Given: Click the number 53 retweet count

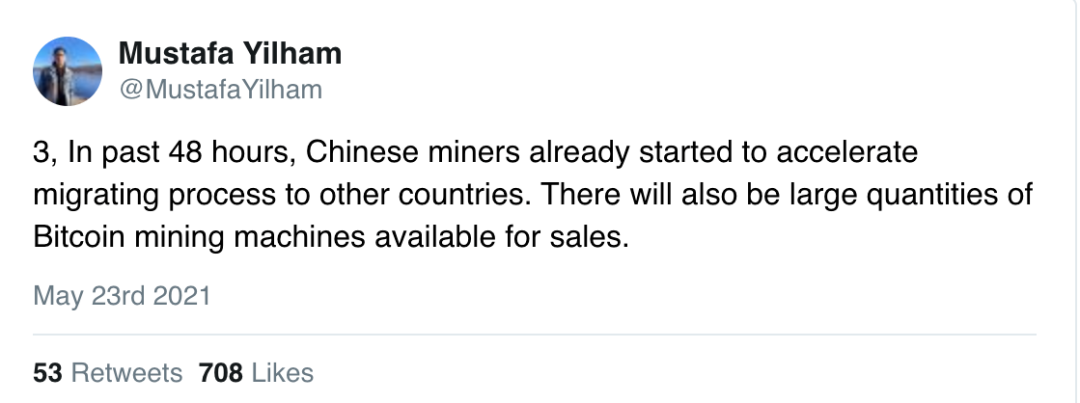Looking at the screenshot, I should pyautogui.click(x=48, y=373).
